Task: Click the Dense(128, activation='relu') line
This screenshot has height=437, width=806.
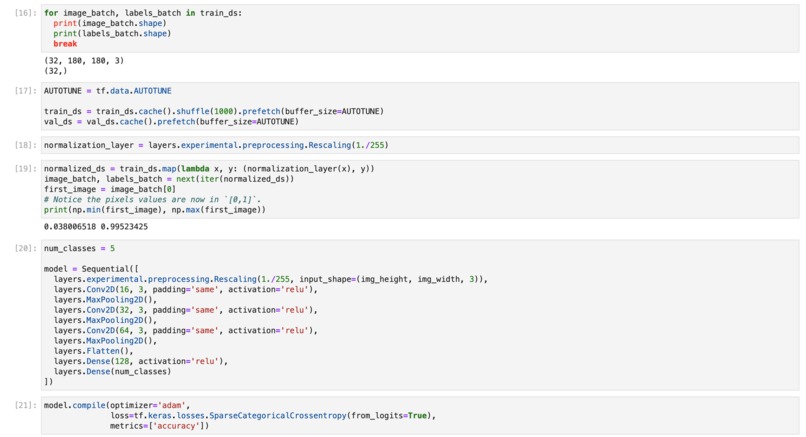Action: click(x=140, y=361)
